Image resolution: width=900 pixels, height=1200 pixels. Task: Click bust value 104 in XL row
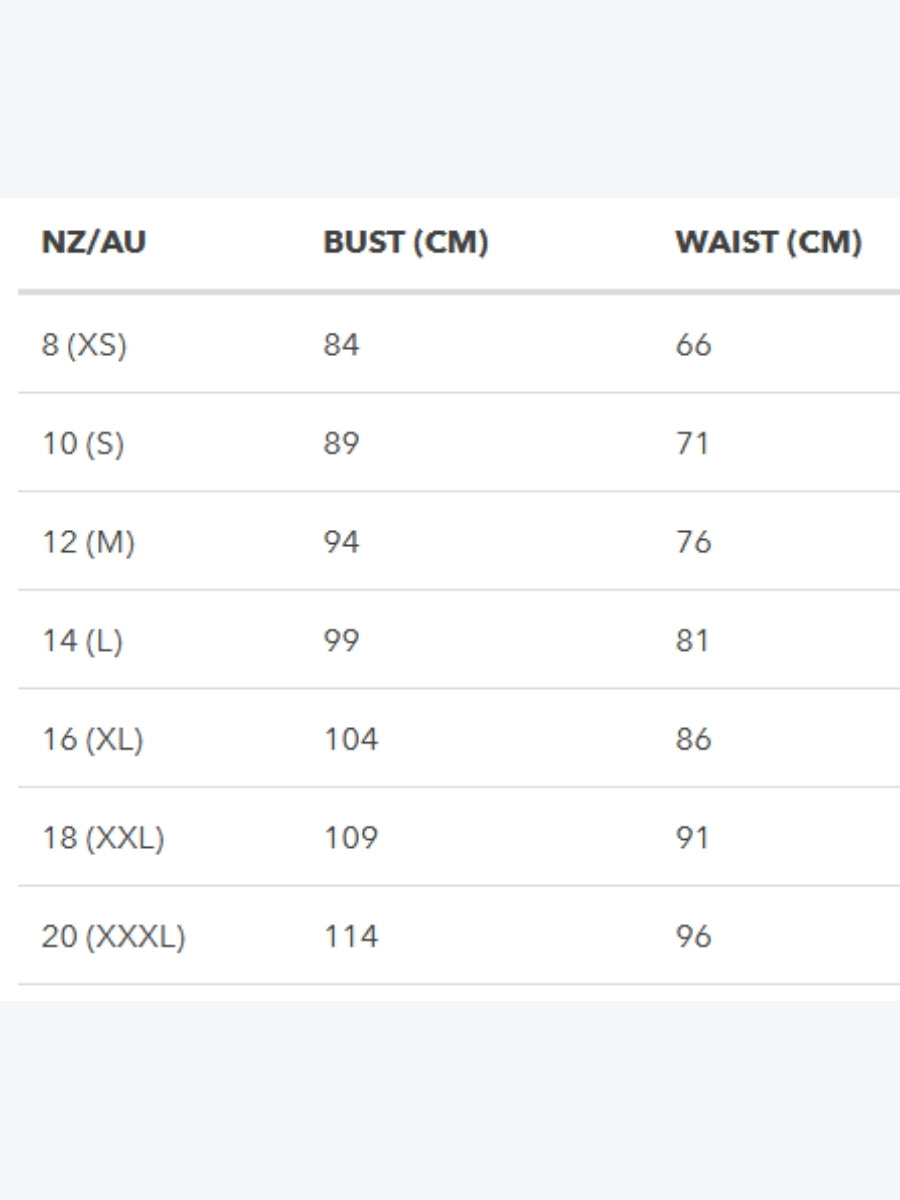(x=351, y=739)
